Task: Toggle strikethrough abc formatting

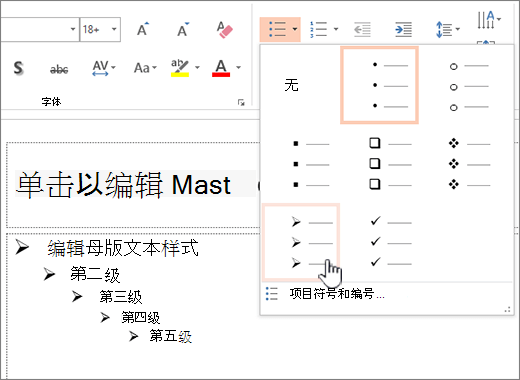Action: (59, 69)
